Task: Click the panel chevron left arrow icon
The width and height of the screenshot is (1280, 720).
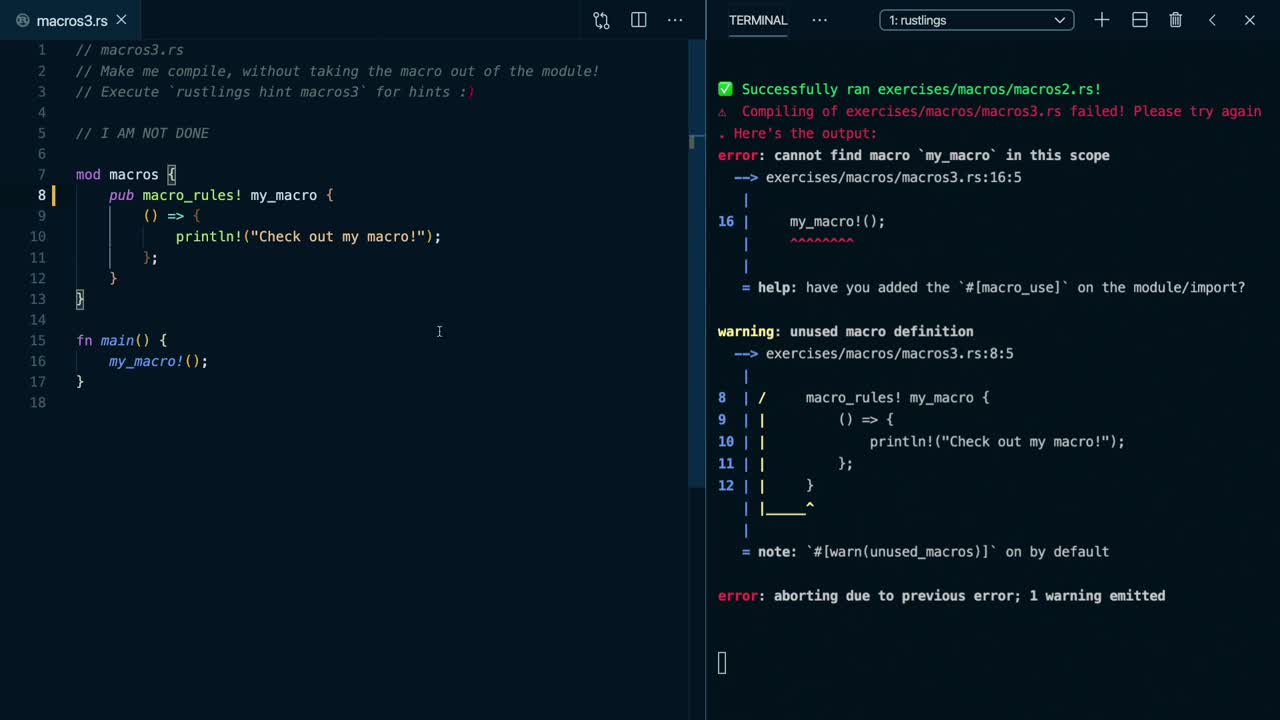Action: click(x=1212, y=20)
